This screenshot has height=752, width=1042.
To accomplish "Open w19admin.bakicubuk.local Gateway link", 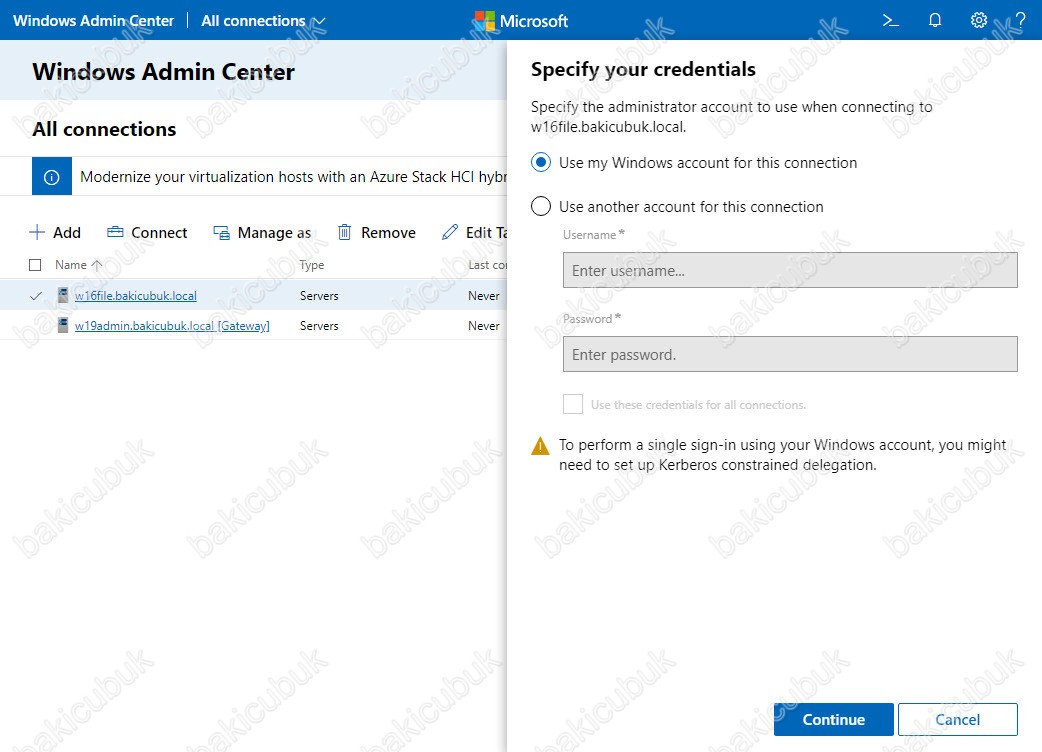I will pyautogui.click(x=172, y=326).
